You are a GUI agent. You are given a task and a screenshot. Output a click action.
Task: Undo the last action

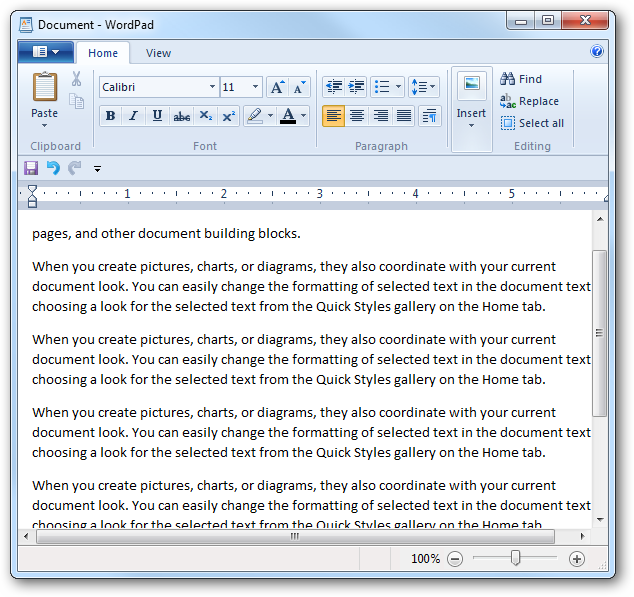point(53,168)
